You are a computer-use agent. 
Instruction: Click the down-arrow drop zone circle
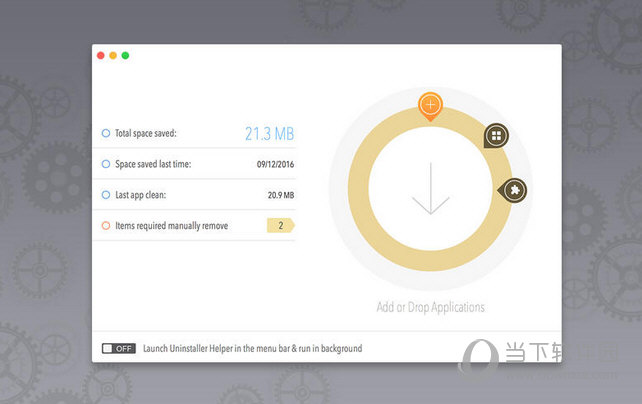(x=430, y=189)
